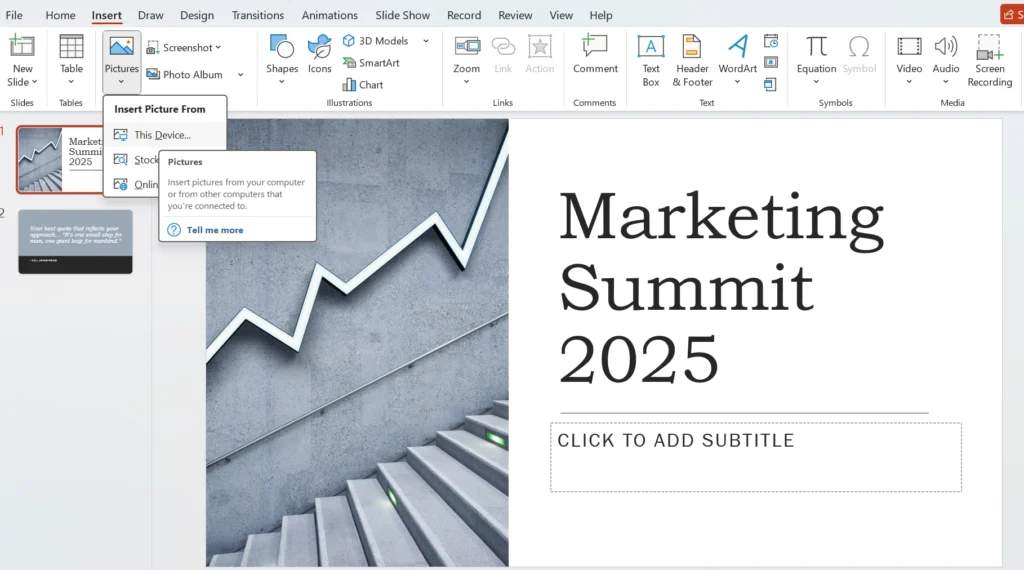Click the Video icon

point(909,46)
